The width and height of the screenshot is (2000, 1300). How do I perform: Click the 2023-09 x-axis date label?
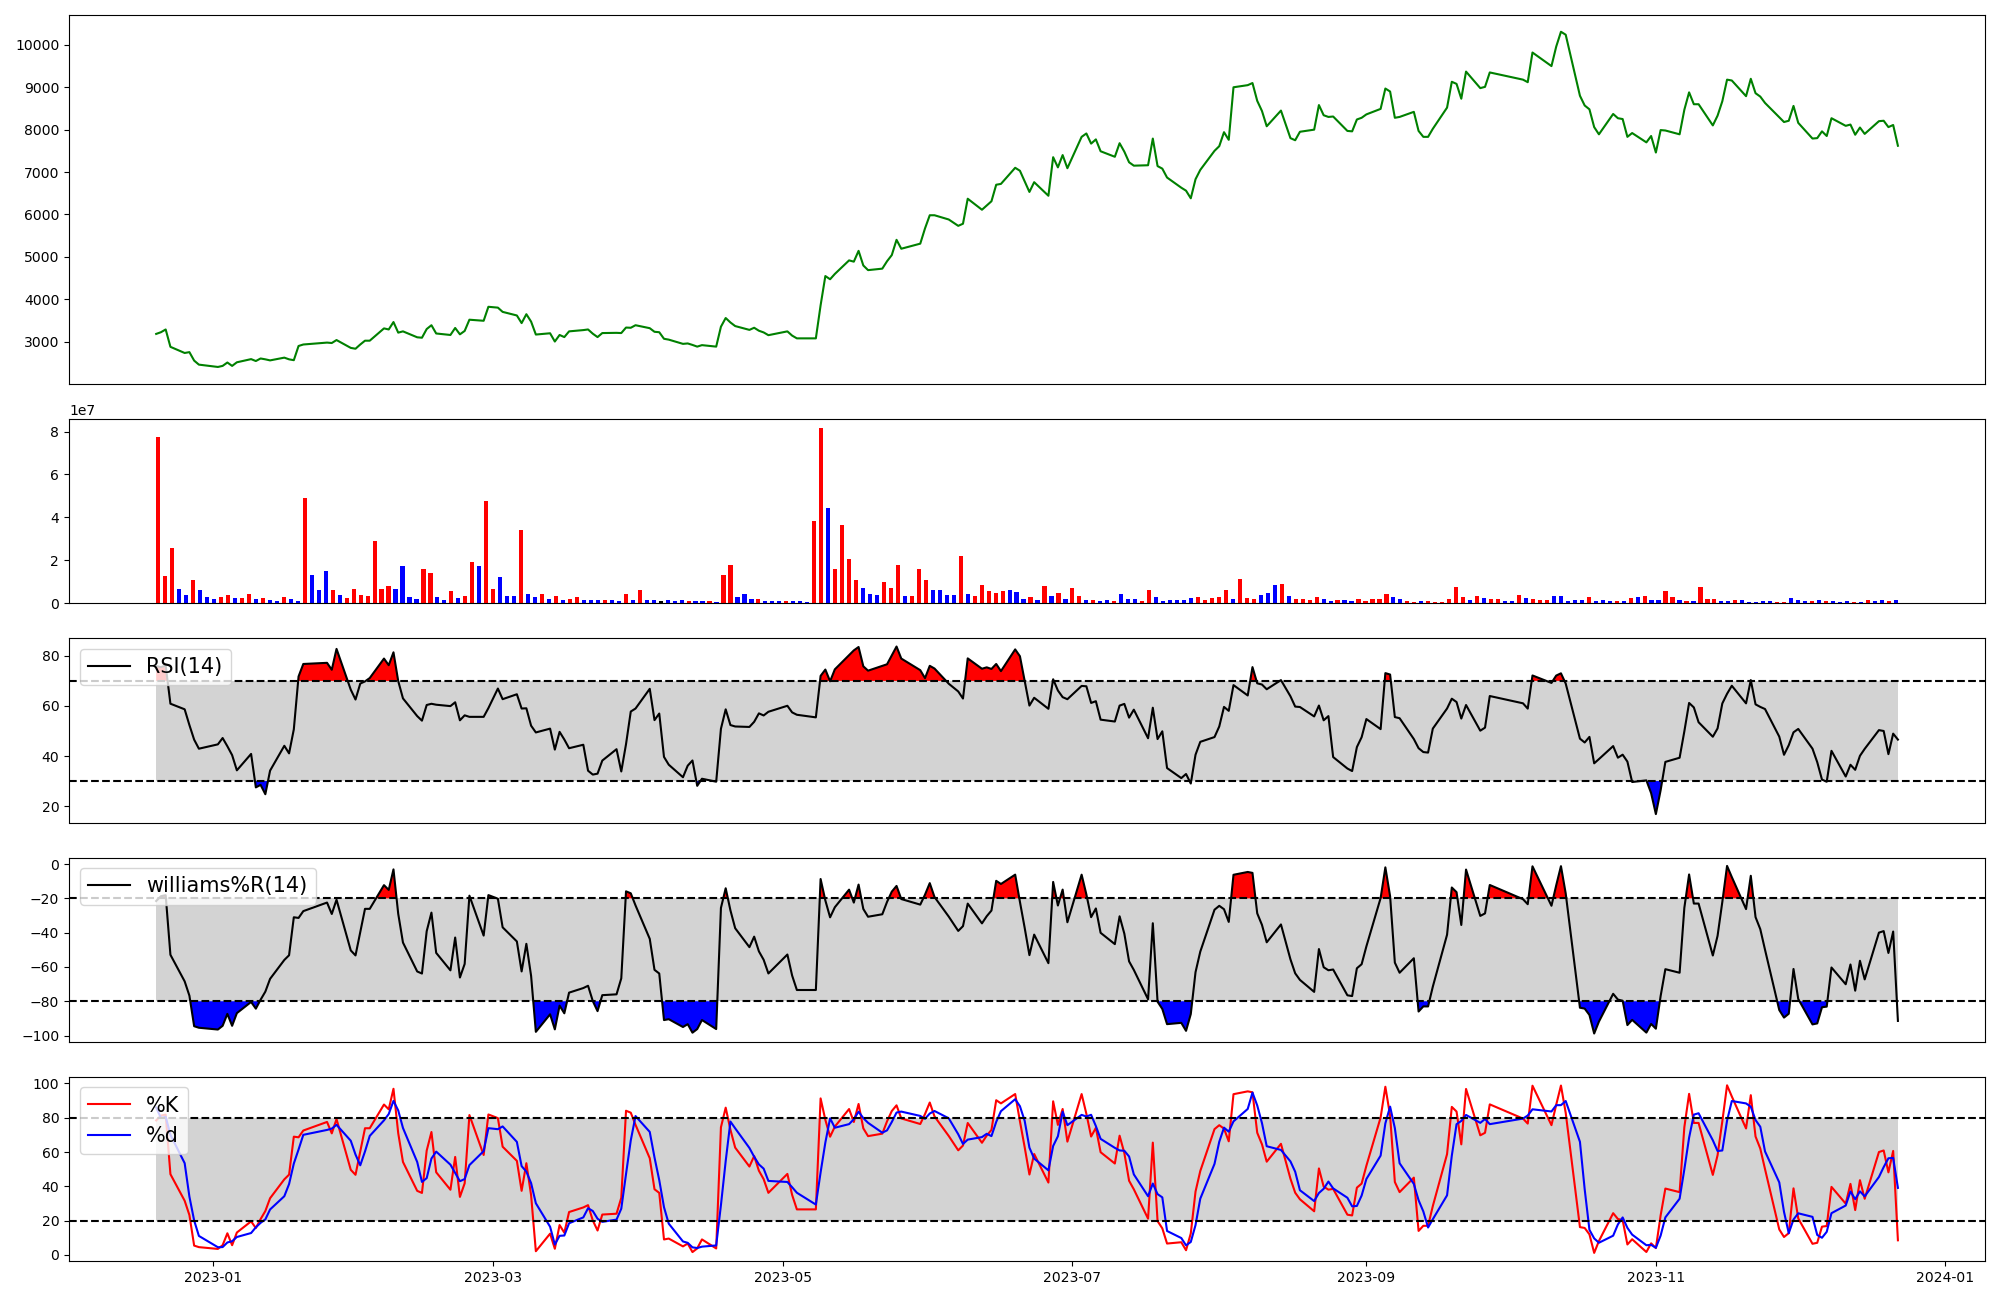[1366, 1276]
